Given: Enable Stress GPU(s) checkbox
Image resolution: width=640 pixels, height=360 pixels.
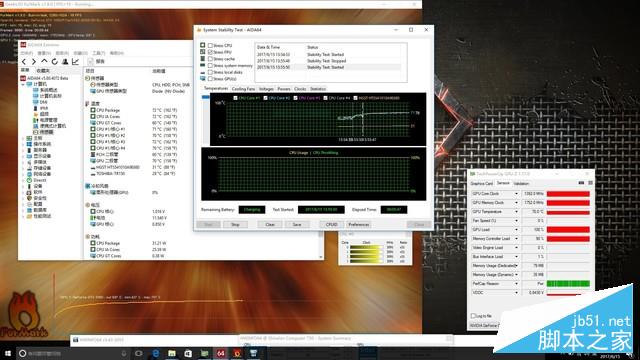Looking at the screenshot, I should pyautogui.click(x=210, y=79).
